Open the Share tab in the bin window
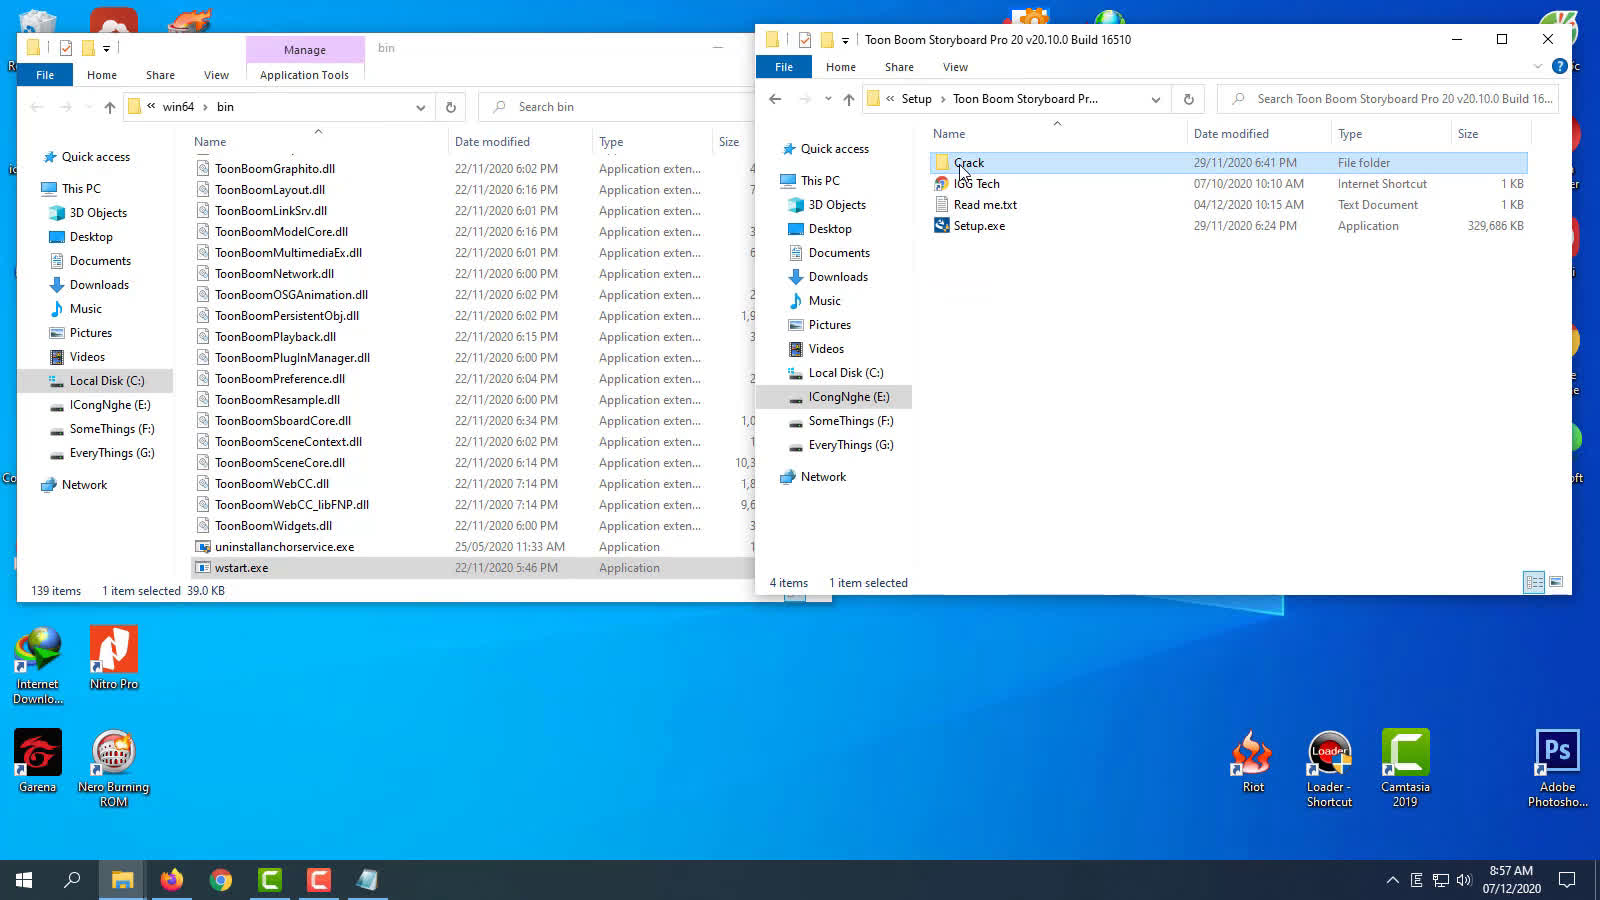Viewport: 1600px width, 900px height. [160, 75]
